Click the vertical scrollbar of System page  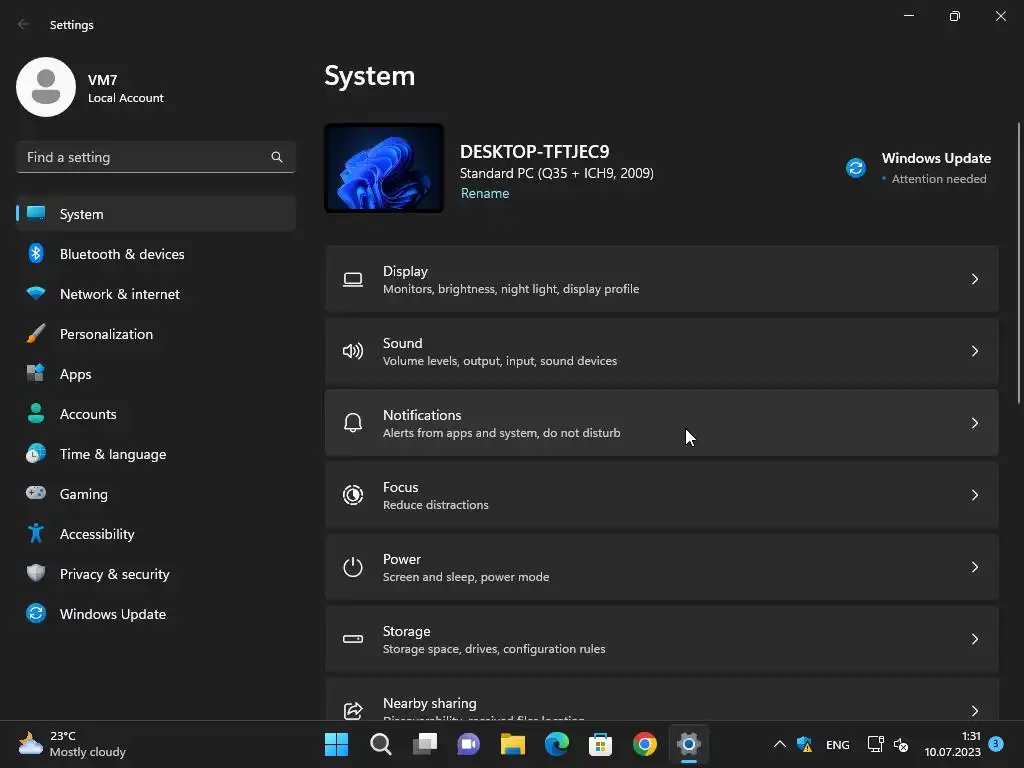(1019, 263)
